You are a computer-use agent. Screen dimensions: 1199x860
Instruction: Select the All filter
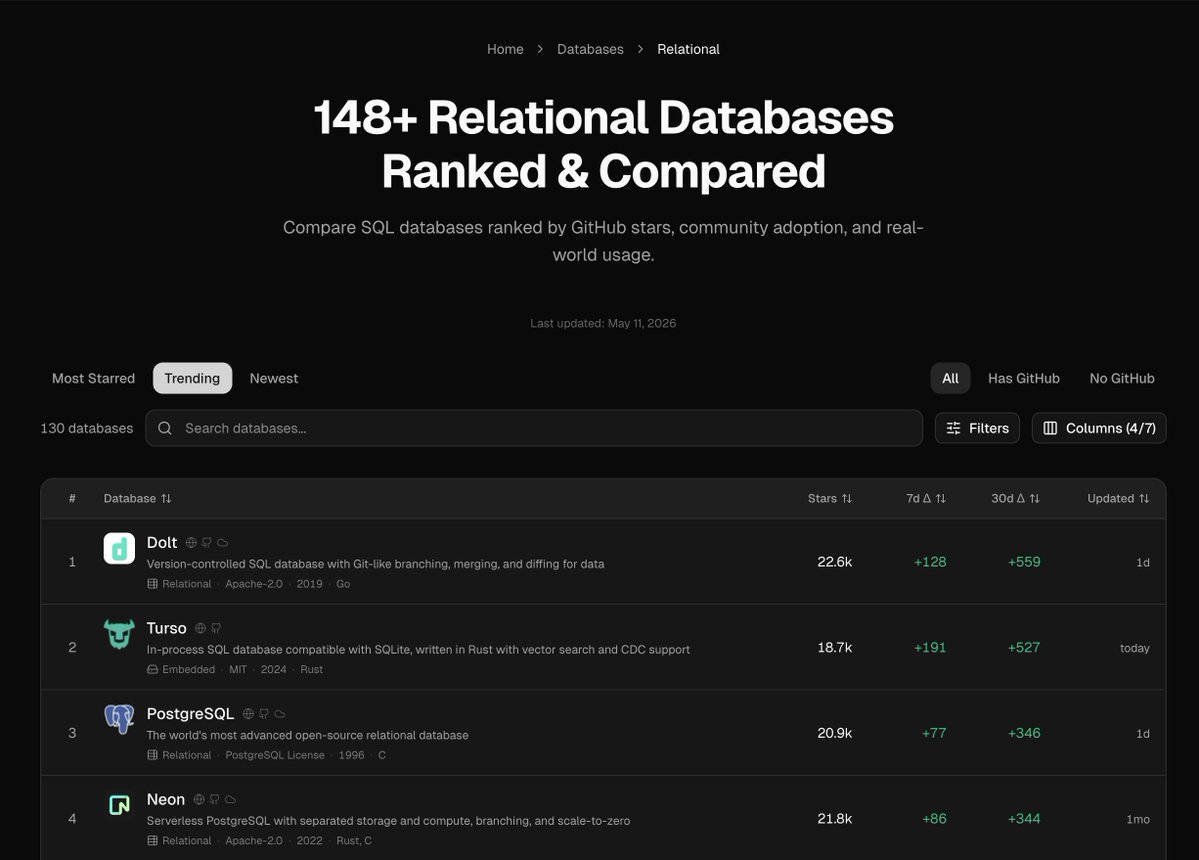click(950, 378)
